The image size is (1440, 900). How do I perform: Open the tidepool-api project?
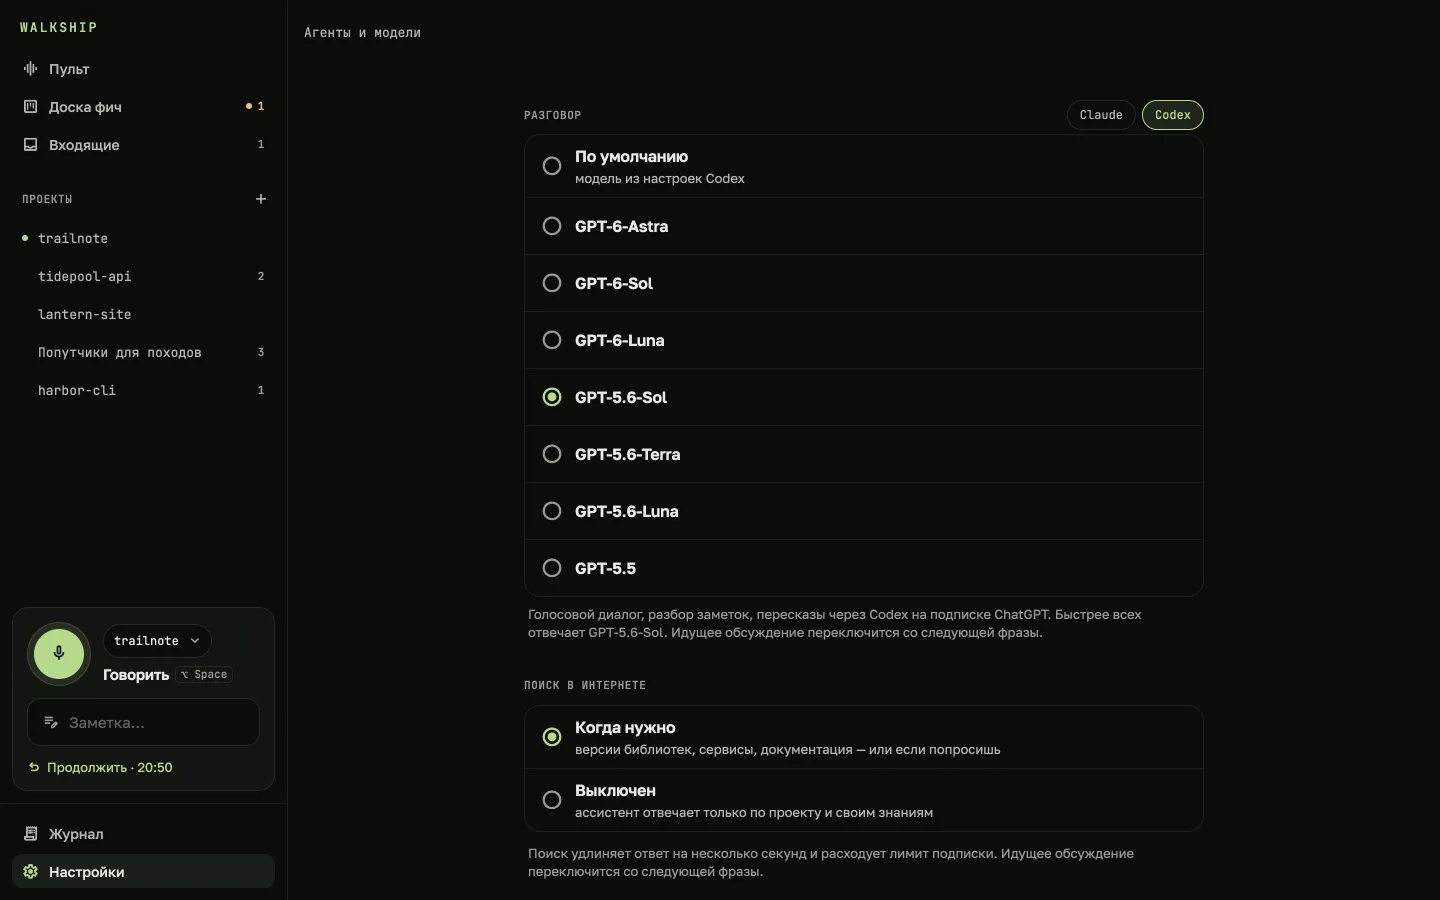tap(143, 276)
